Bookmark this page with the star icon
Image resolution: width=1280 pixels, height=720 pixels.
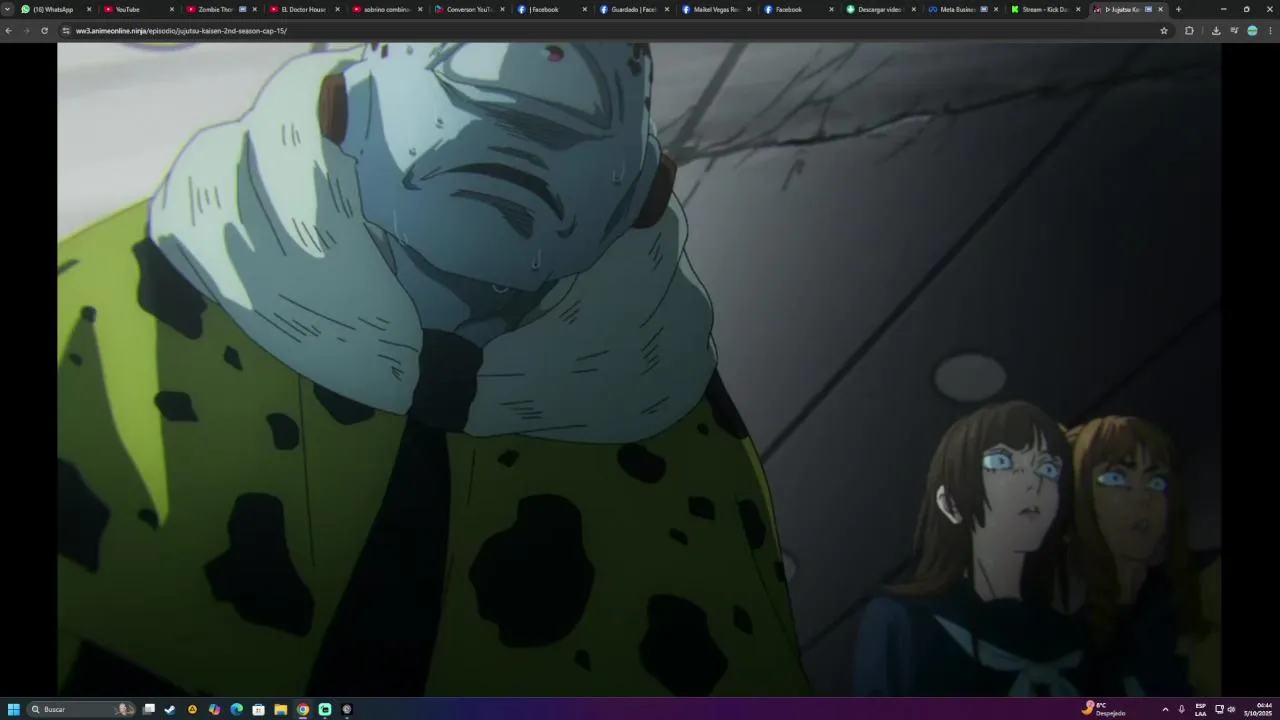point(1164,31)
